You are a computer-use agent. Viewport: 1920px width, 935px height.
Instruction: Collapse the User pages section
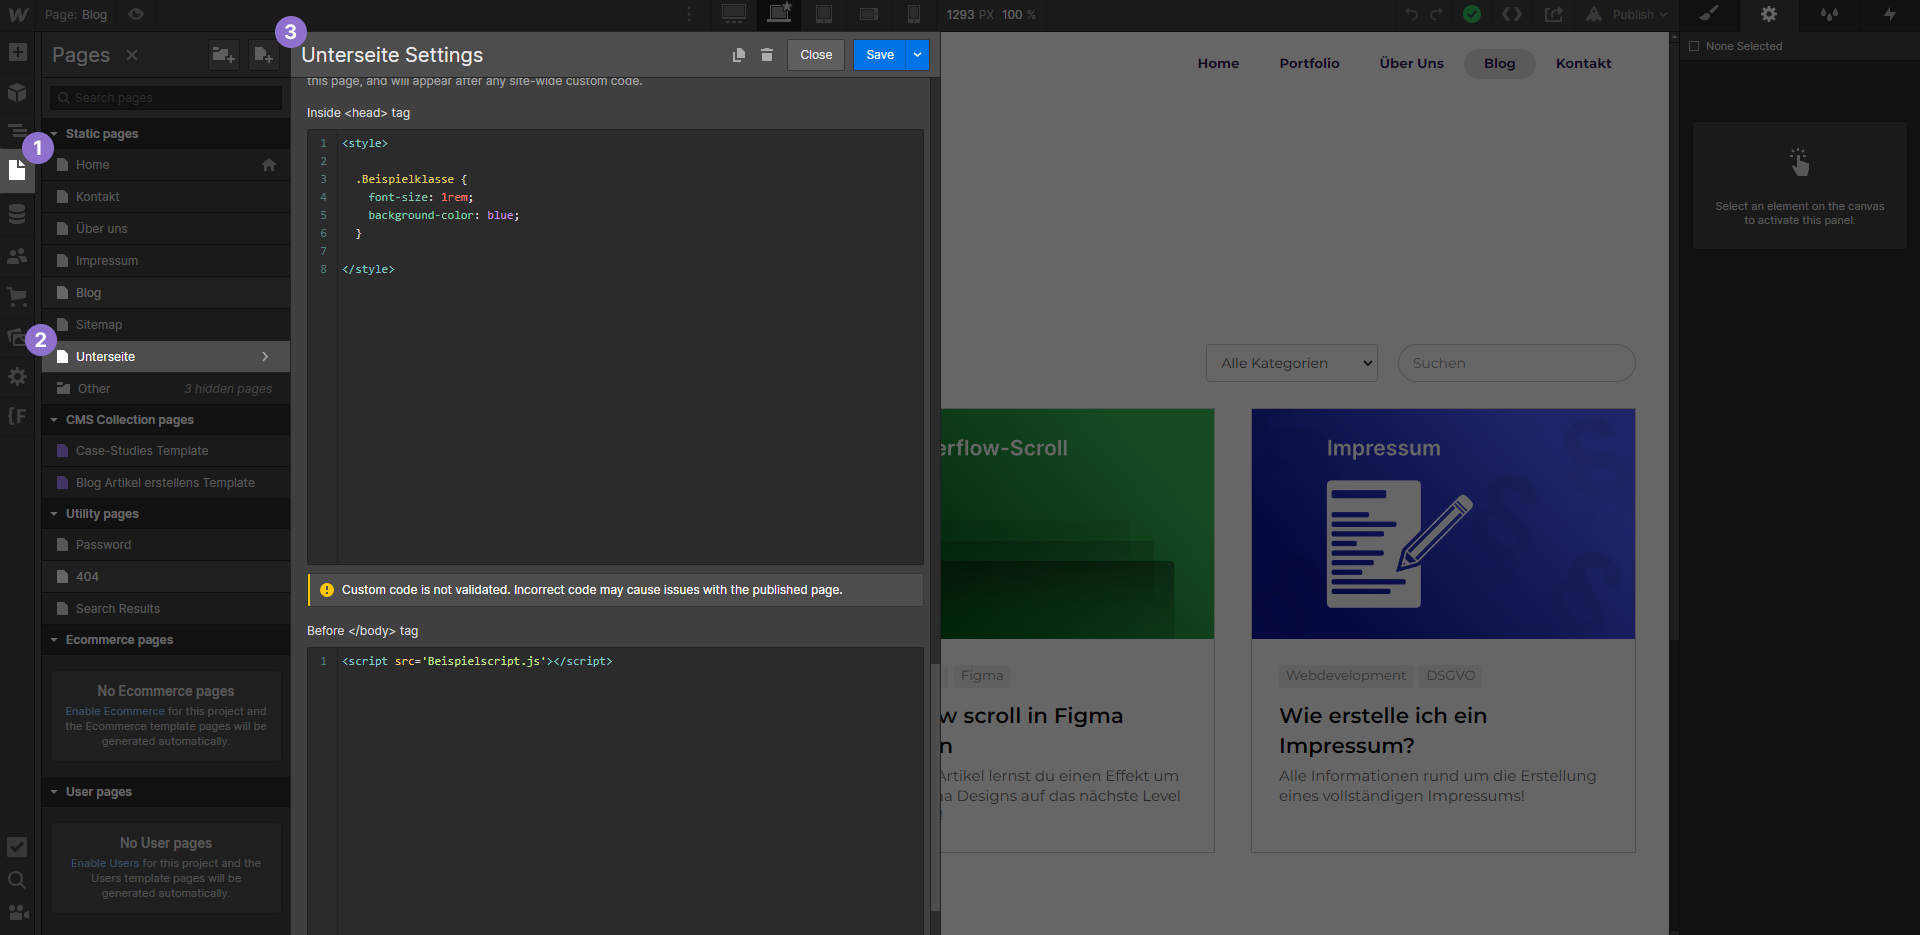[x=166, y=791]
